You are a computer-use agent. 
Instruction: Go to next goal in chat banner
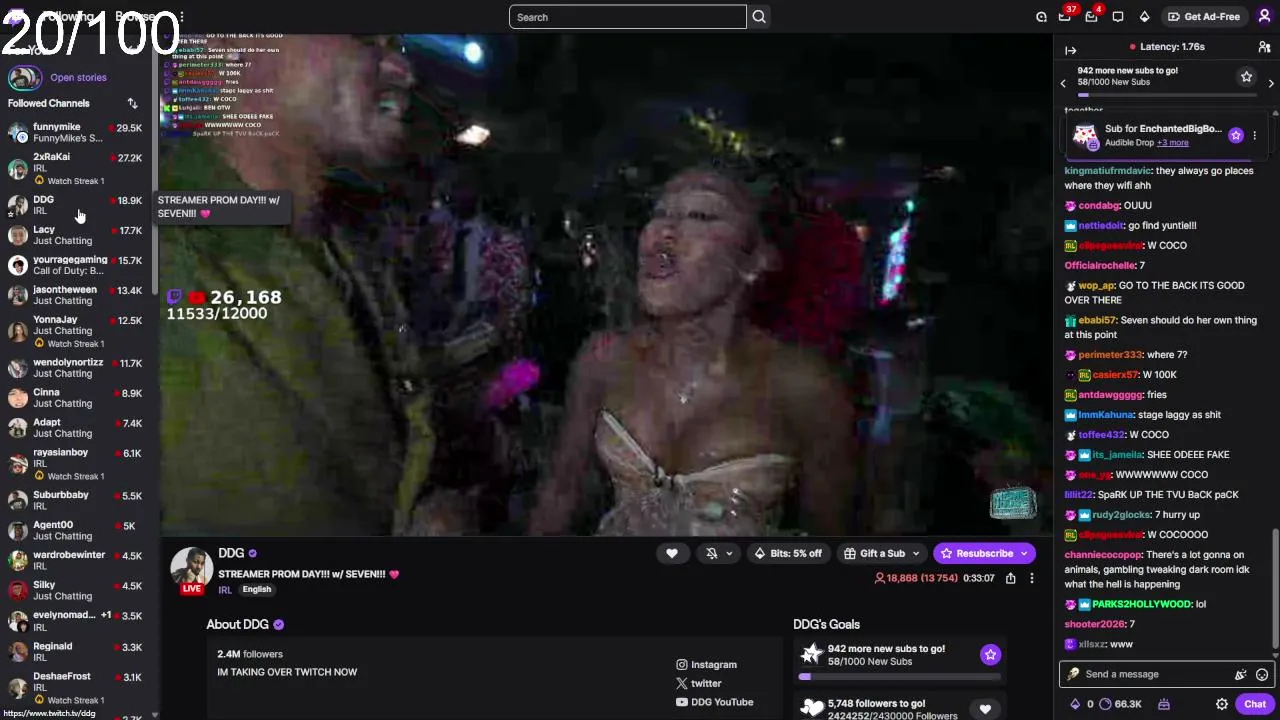(1271, 83)
